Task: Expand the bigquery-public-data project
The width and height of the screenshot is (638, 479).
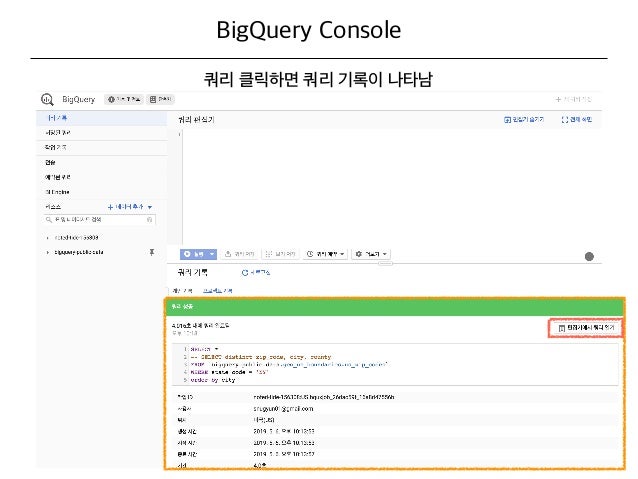Action: 48,252
